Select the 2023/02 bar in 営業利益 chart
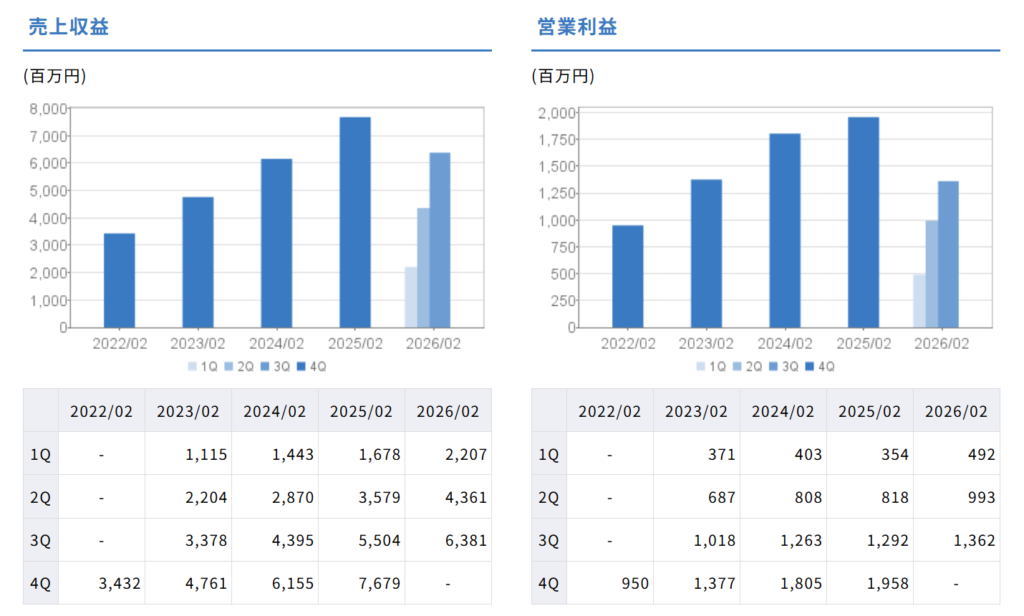Screen dimensions: 1024x616 tap(706, 253)
